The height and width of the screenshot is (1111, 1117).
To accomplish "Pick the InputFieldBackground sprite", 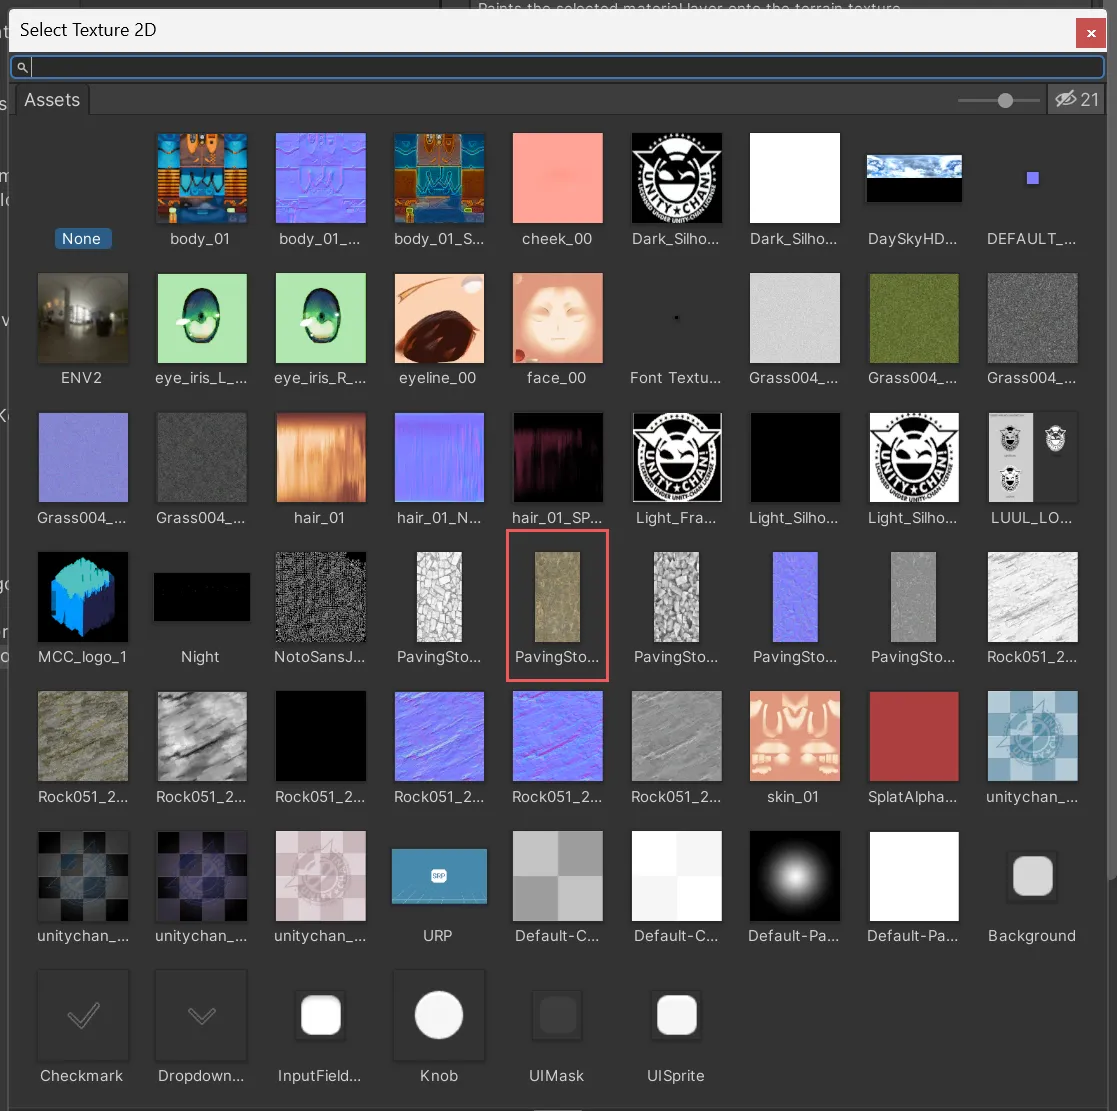I will point(321,1015).
